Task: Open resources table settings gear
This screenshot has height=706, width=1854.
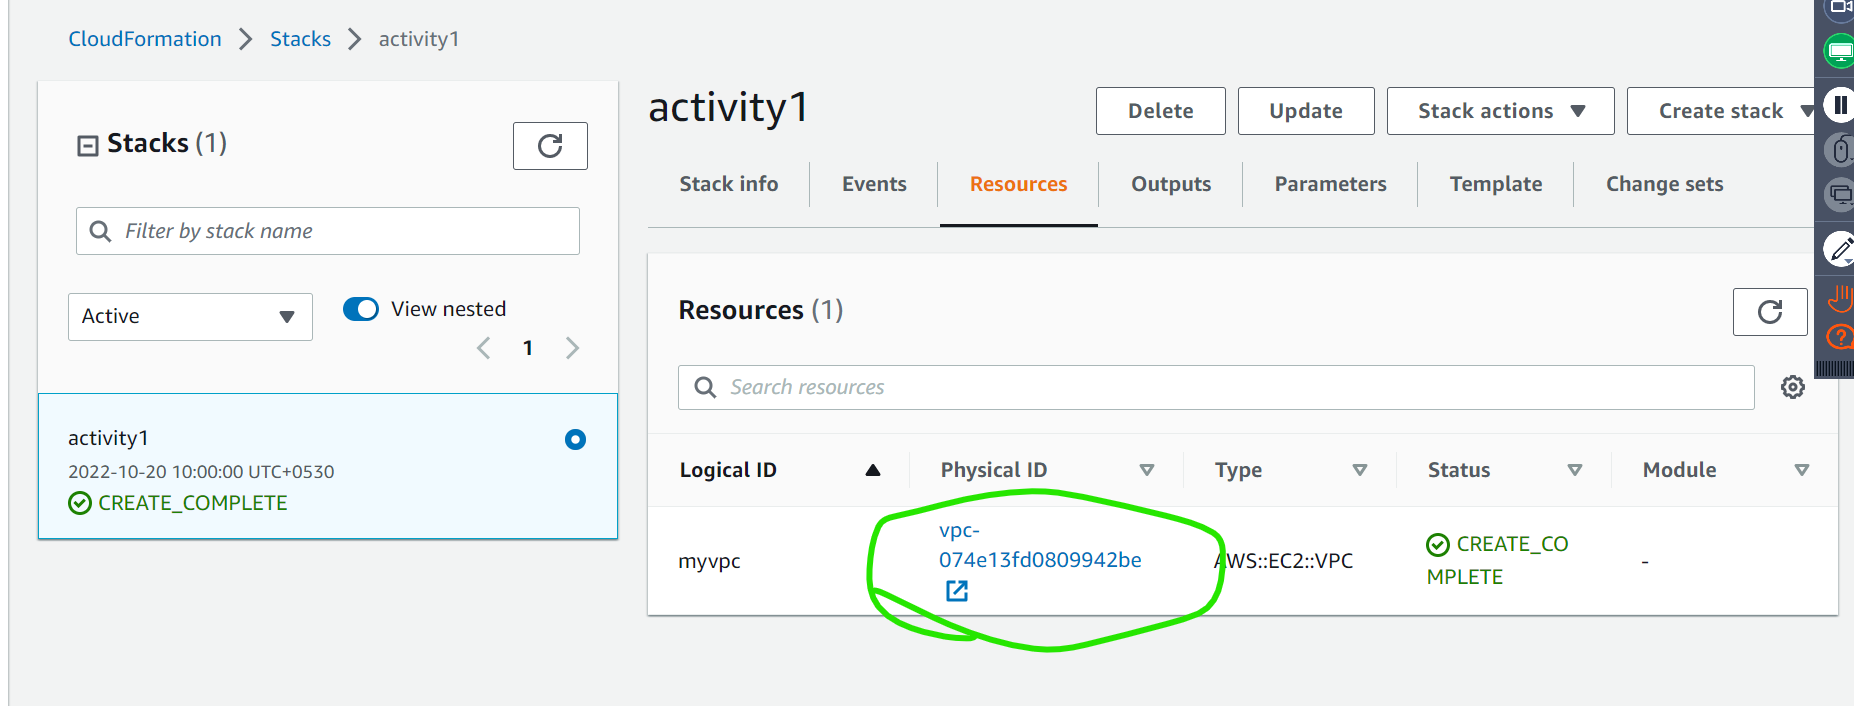Action: pyautogui.click(x=1793, y=387)
